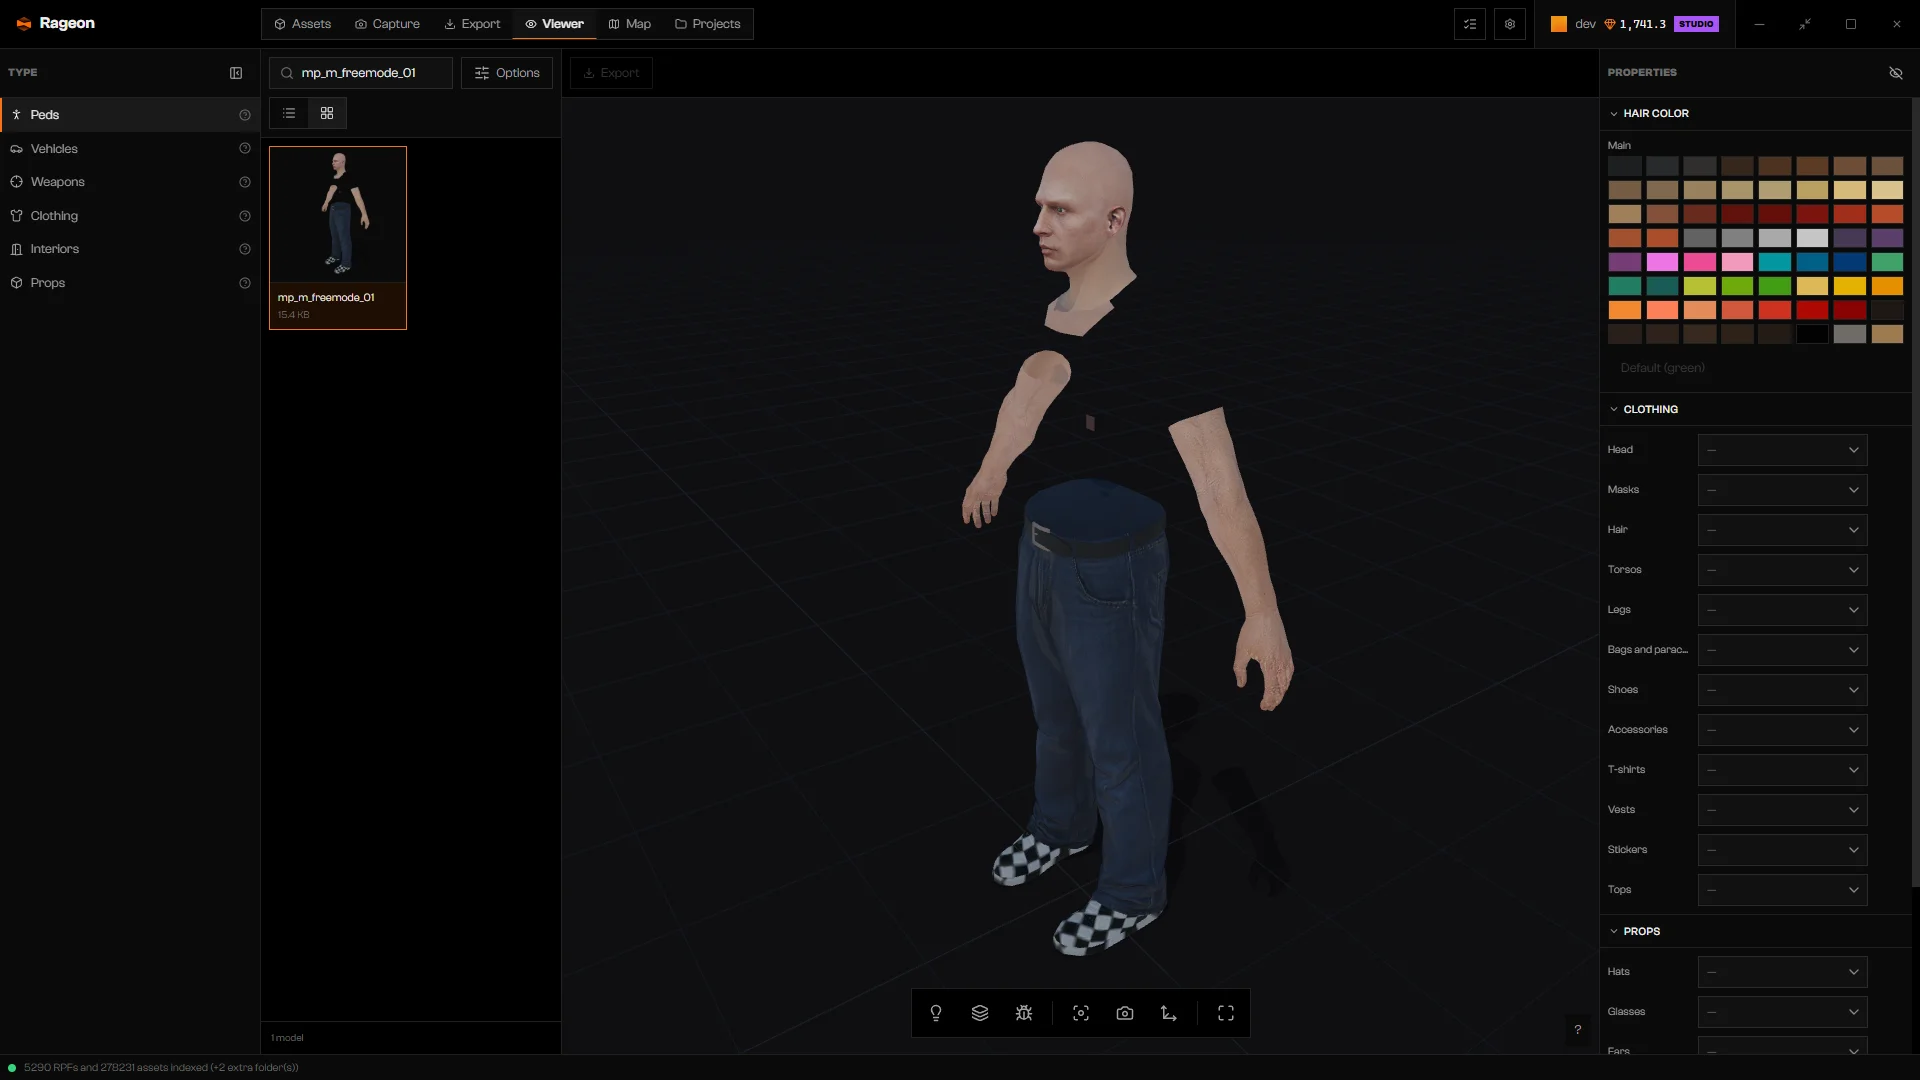Open the Shoes clothing dropdown
Image resolution: width=1920 pixels, height=1080 pixels.
point(1782,690)
